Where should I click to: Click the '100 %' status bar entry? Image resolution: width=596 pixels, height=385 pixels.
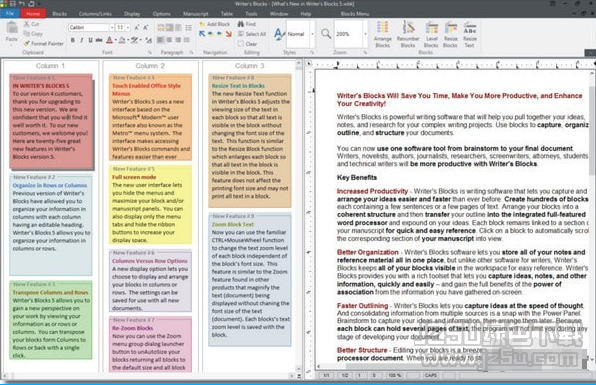(394, 375)
